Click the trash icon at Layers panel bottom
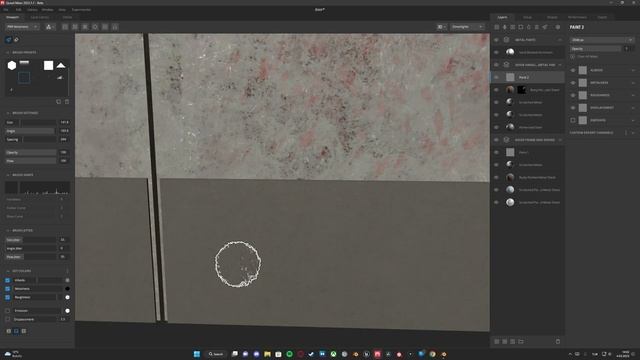 [x=558, y=342]
